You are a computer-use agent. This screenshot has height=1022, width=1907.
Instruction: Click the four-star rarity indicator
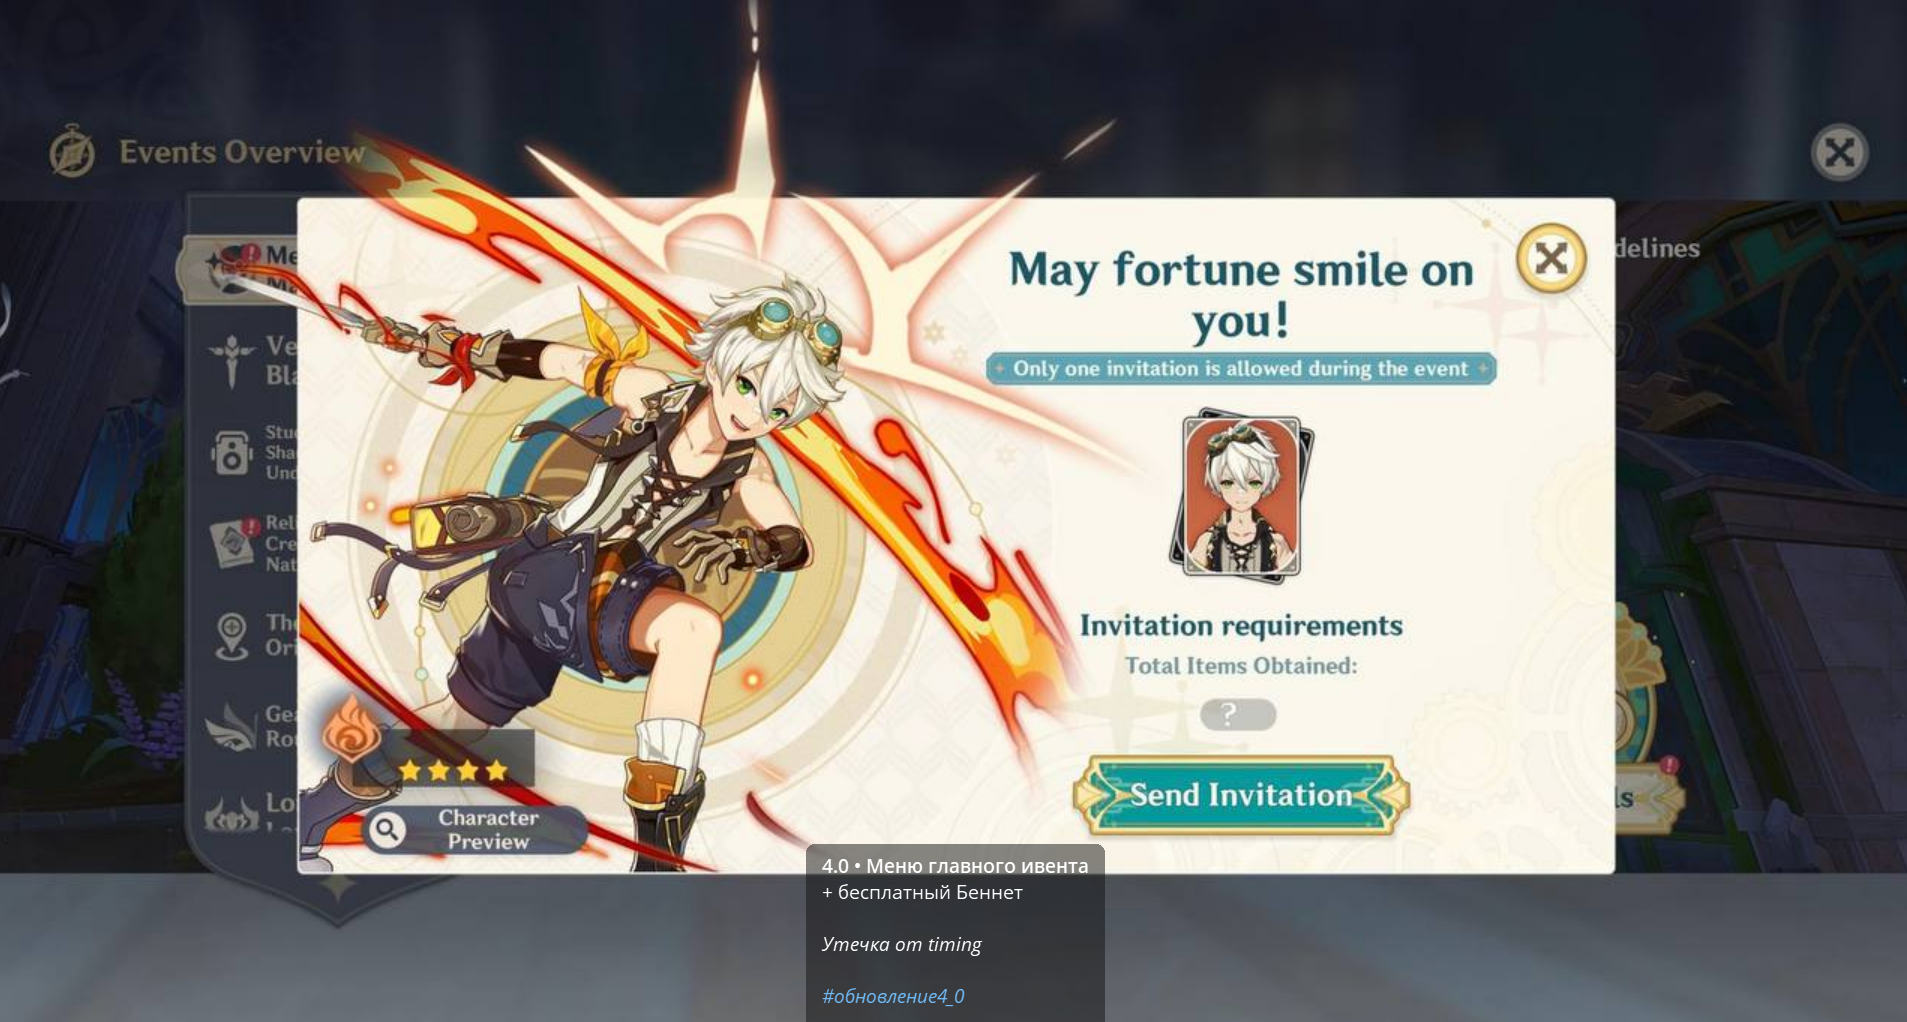pos(453,770)
